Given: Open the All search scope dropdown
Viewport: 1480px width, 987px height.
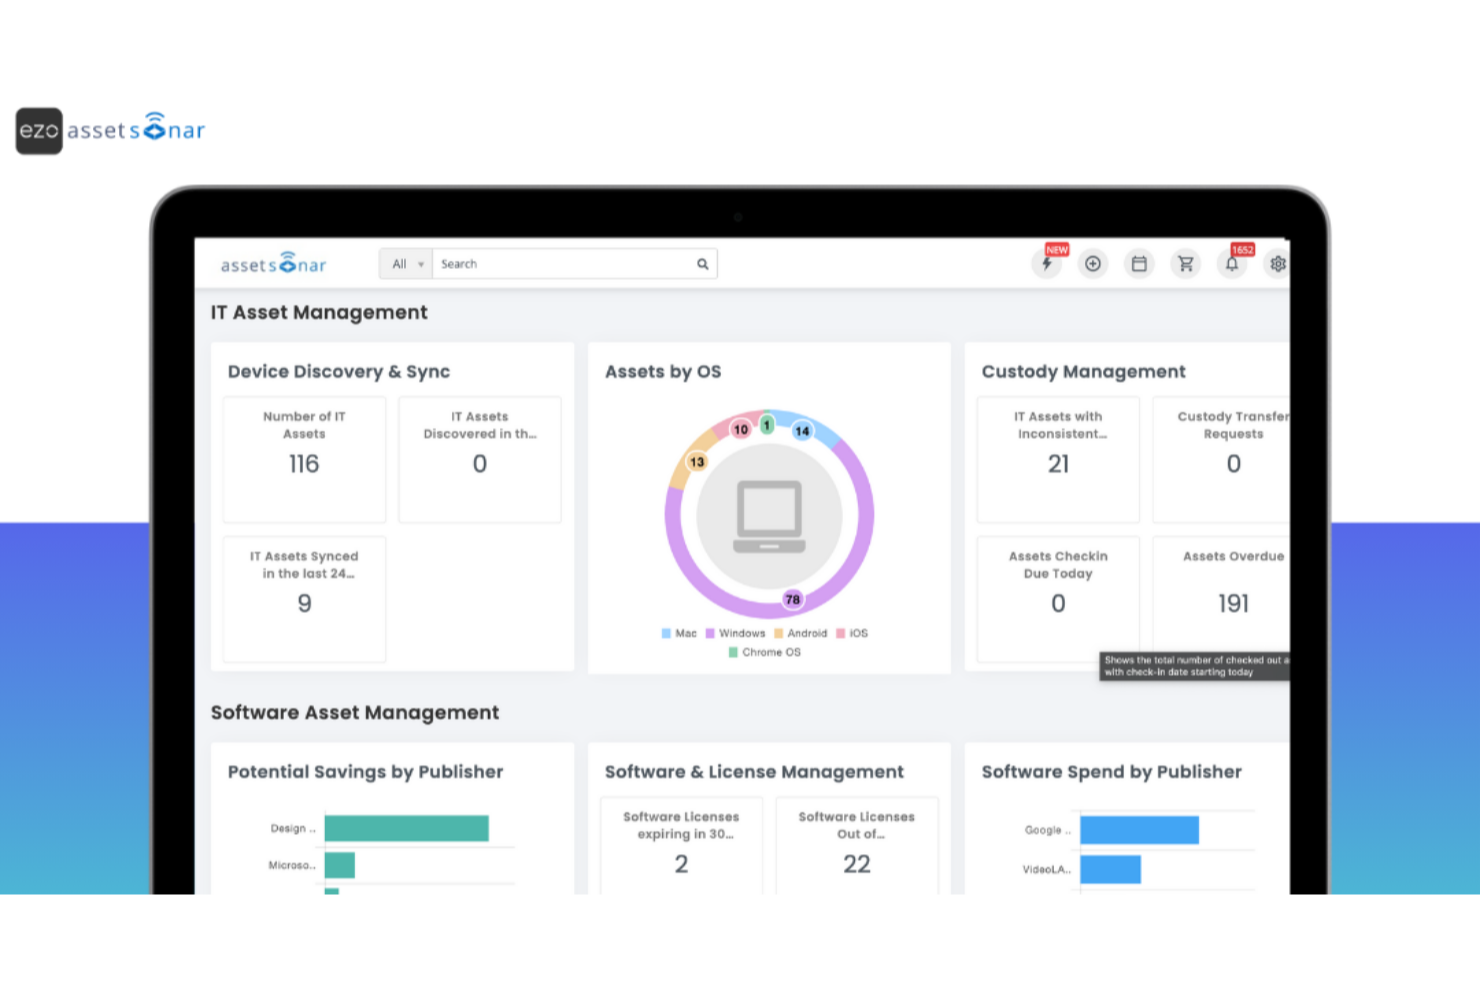Looking at the screenshot, I should coord(404,263).
